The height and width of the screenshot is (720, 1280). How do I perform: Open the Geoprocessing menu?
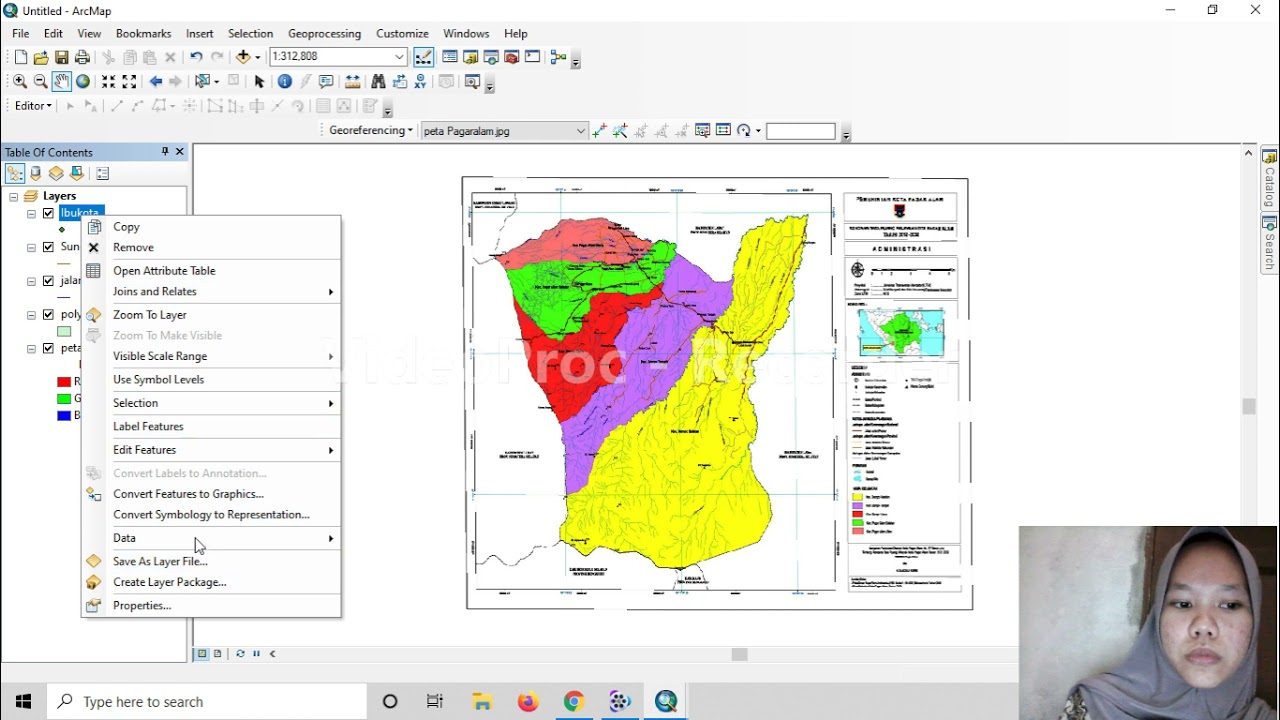tap(322, 33)
